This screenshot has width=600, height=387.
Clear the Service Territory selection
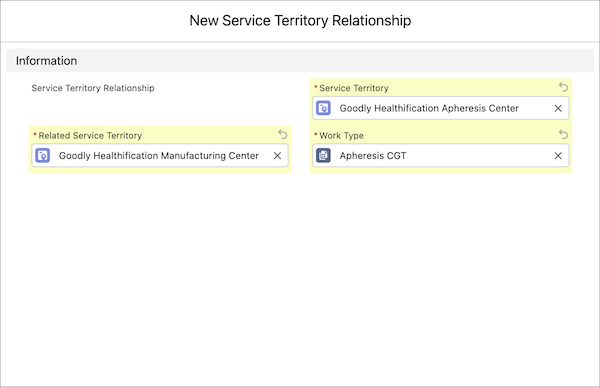(x=558, y=108)
